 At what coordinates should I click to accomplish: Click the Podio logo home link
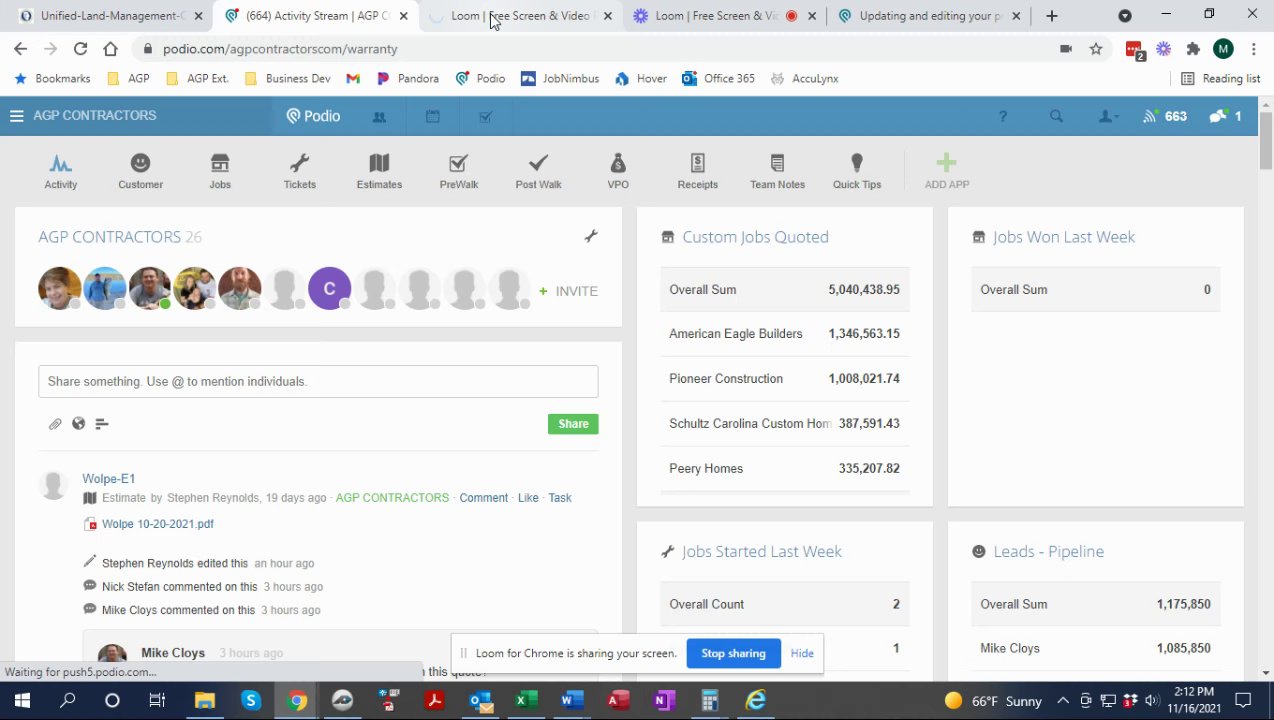click(x=313, y=116)
